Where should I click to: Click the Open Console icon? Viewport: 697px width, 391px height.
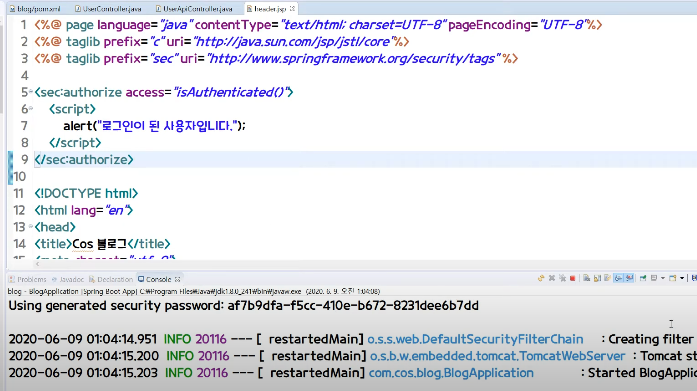(x=673, y=278)
